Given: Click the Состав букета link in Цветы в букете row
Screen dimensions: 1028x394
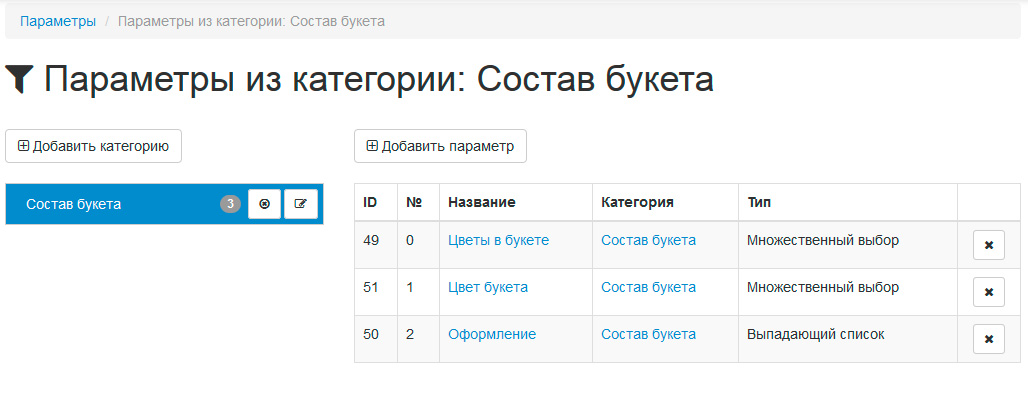Looking at the screenshot, I should click(x=648, y=241).
